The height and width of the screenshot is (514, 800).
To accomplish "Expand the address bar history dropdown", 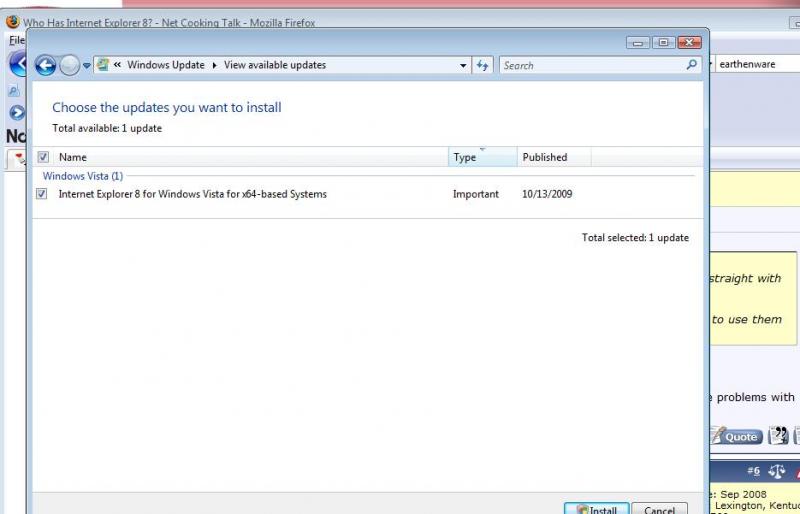I will coord(463,66).
